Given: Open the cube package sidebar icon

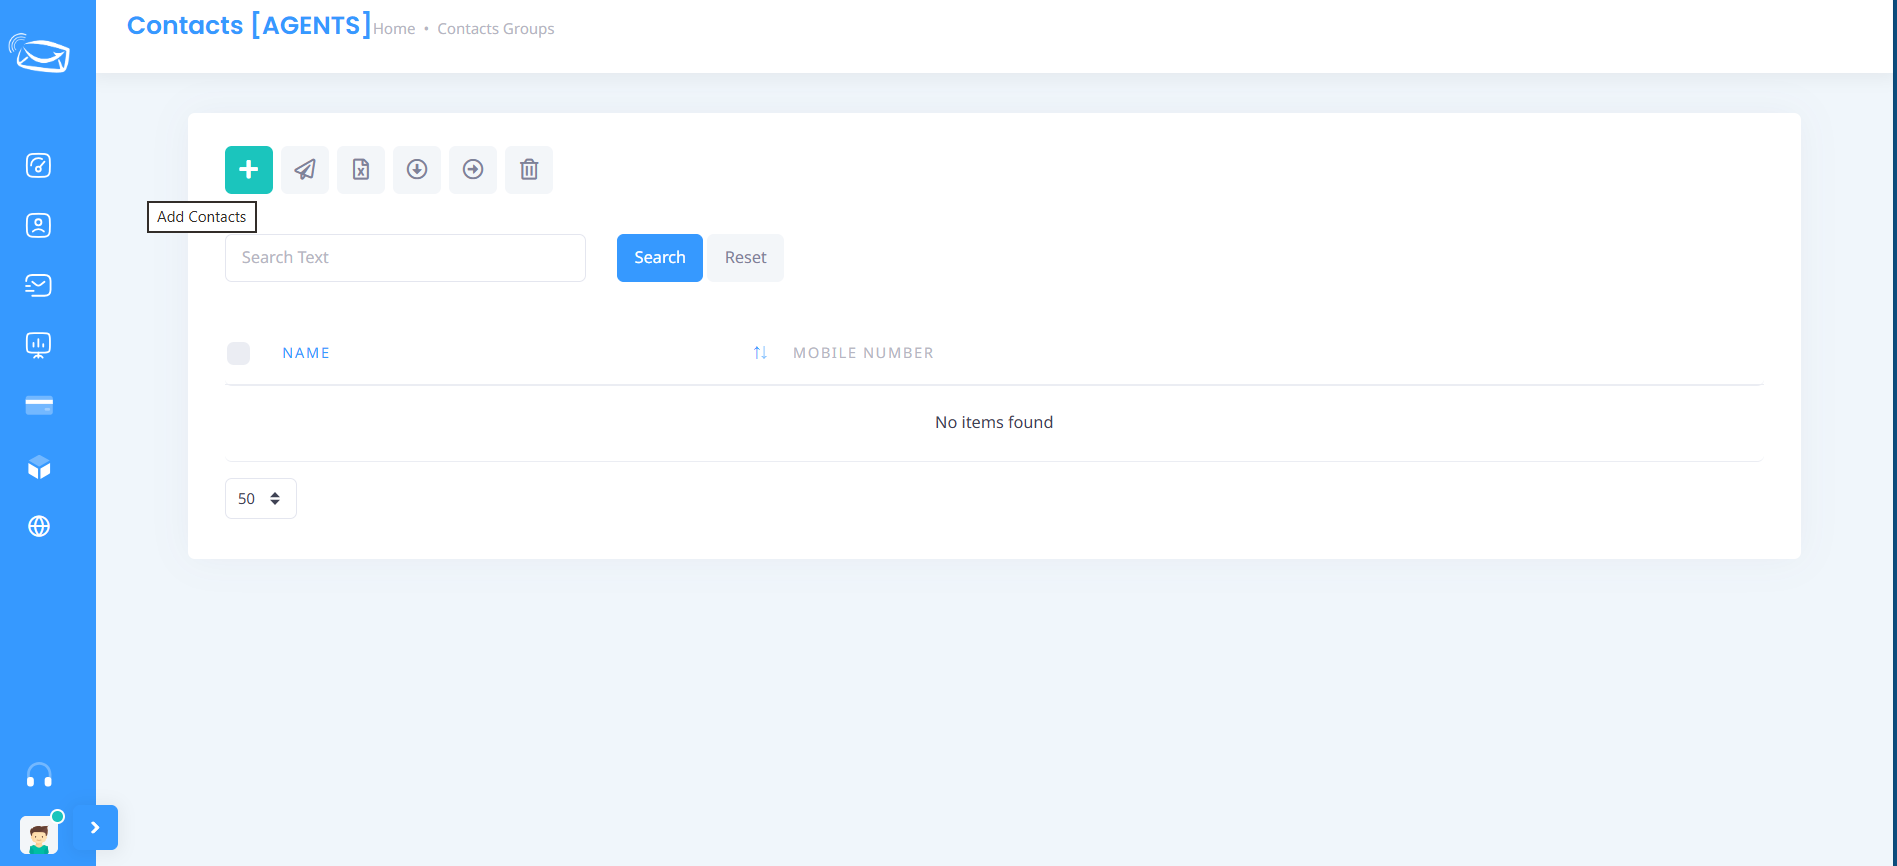Looking at the screenshot, I should tap(39, 467).
